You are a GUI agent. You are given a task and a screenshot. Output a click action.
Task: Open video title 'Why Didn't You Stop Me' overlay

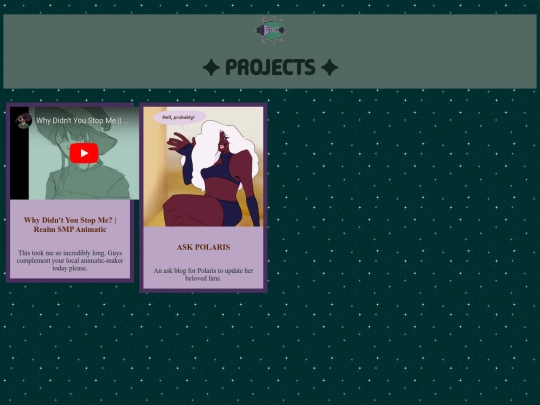(82, 121)
